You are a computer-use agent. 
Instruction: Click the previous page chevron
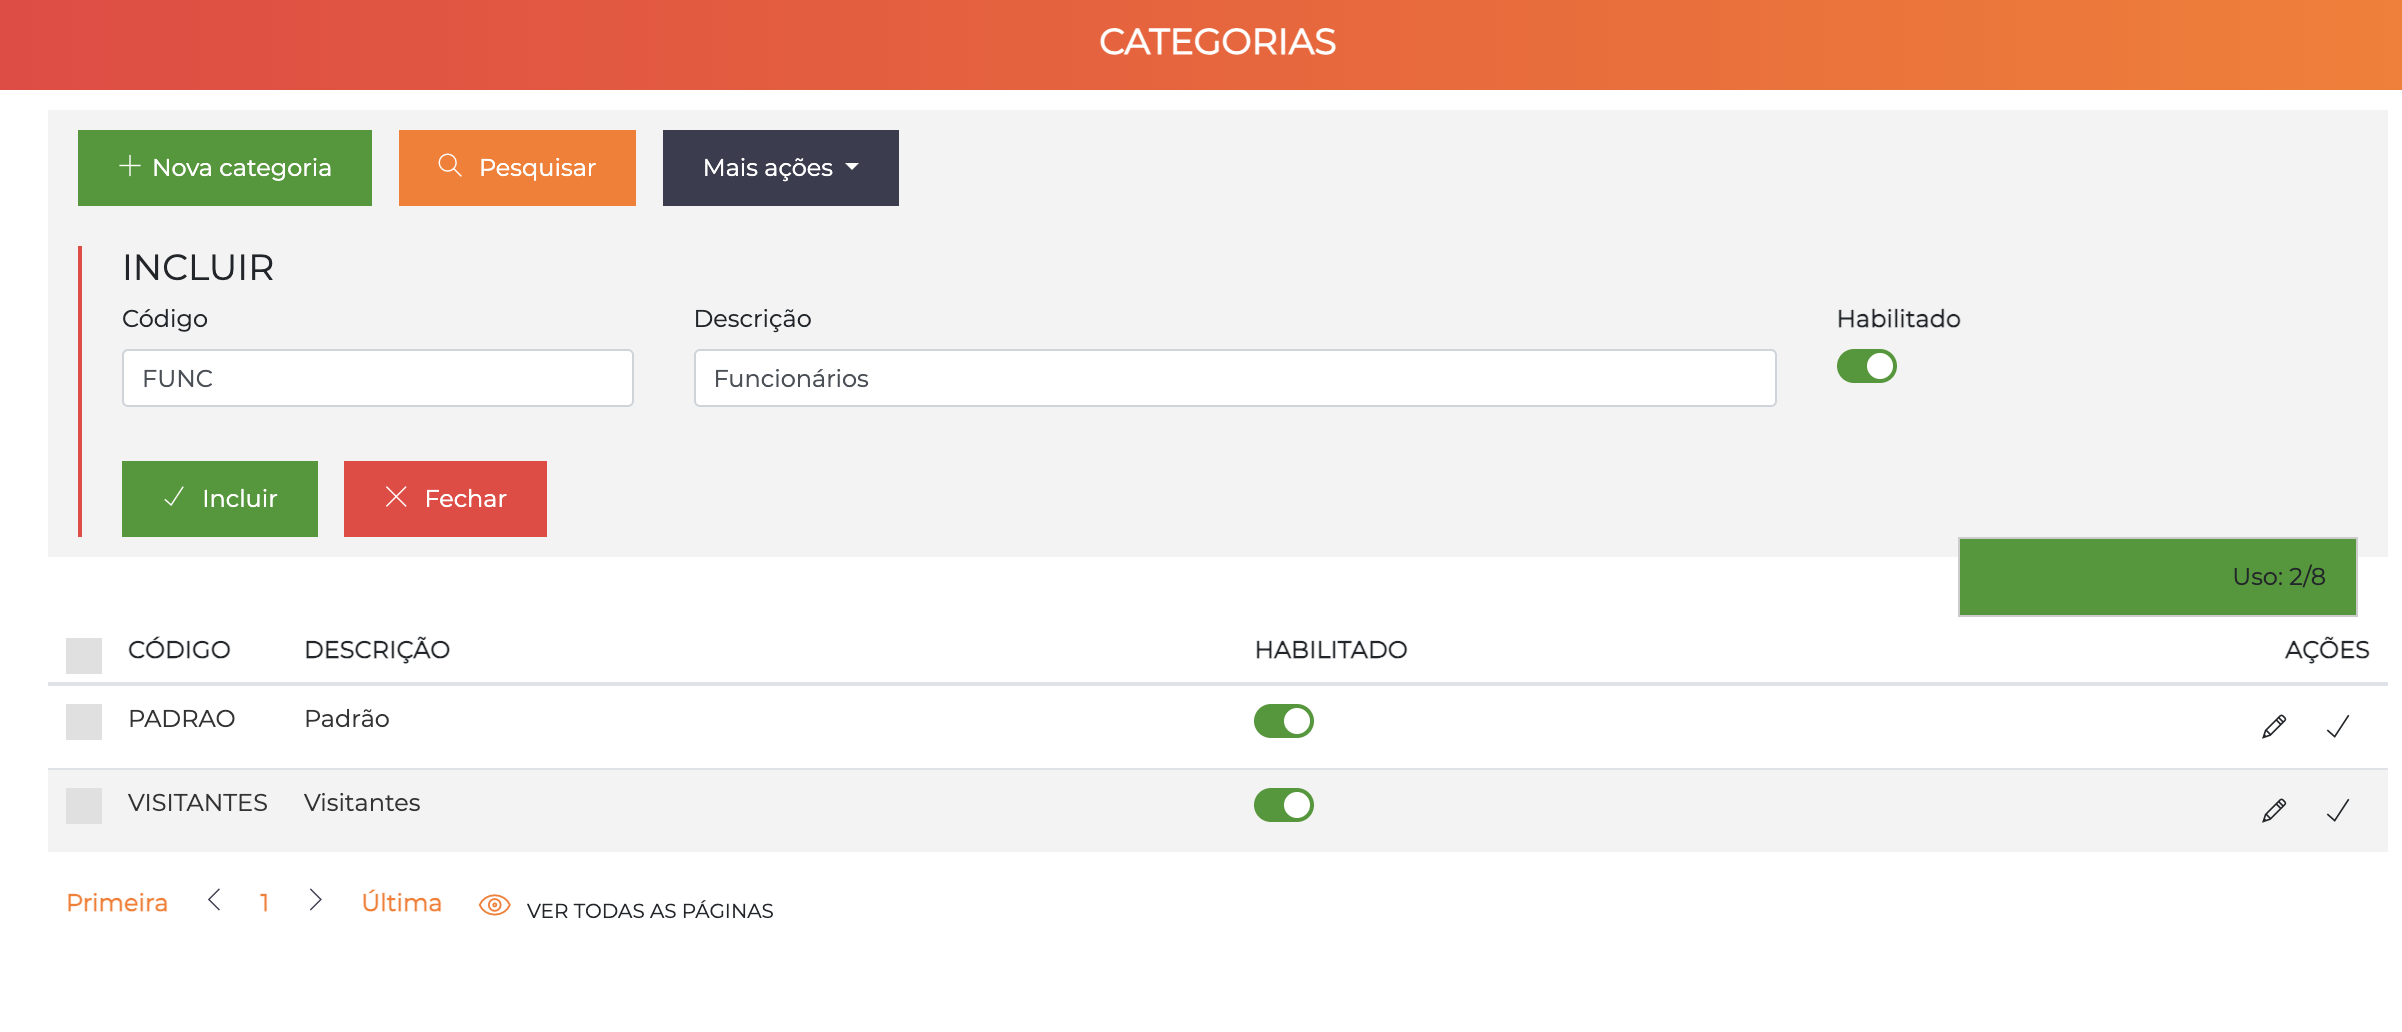(215, 901)
